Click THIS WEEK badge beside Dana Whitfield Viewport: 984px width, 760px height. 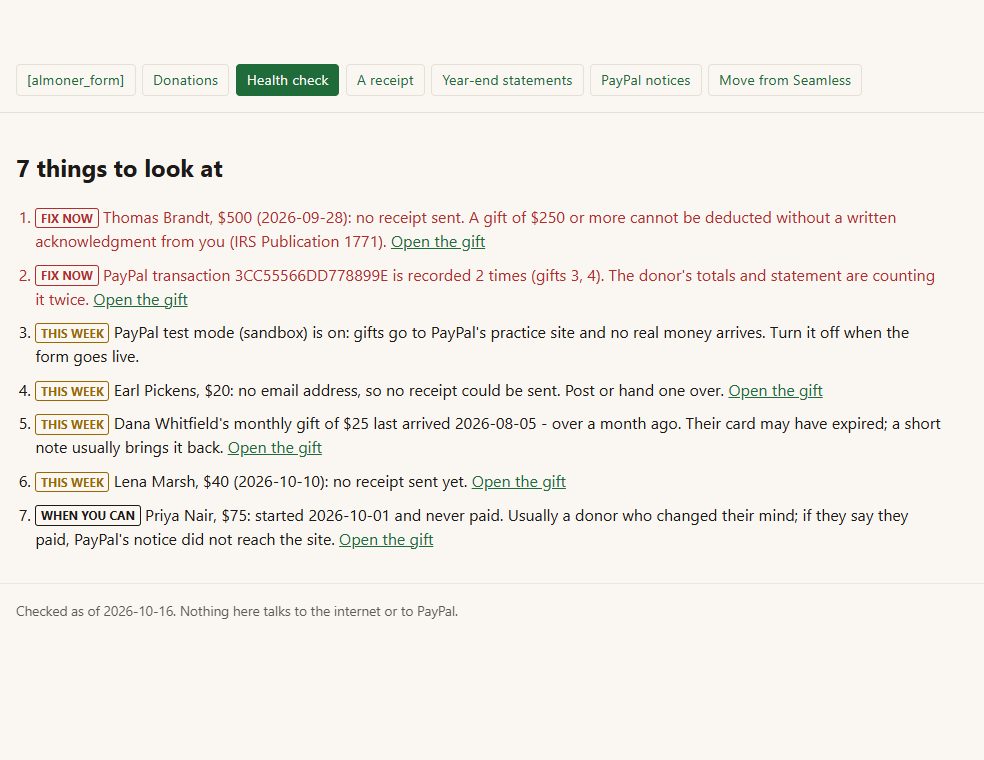pos(72,424)
